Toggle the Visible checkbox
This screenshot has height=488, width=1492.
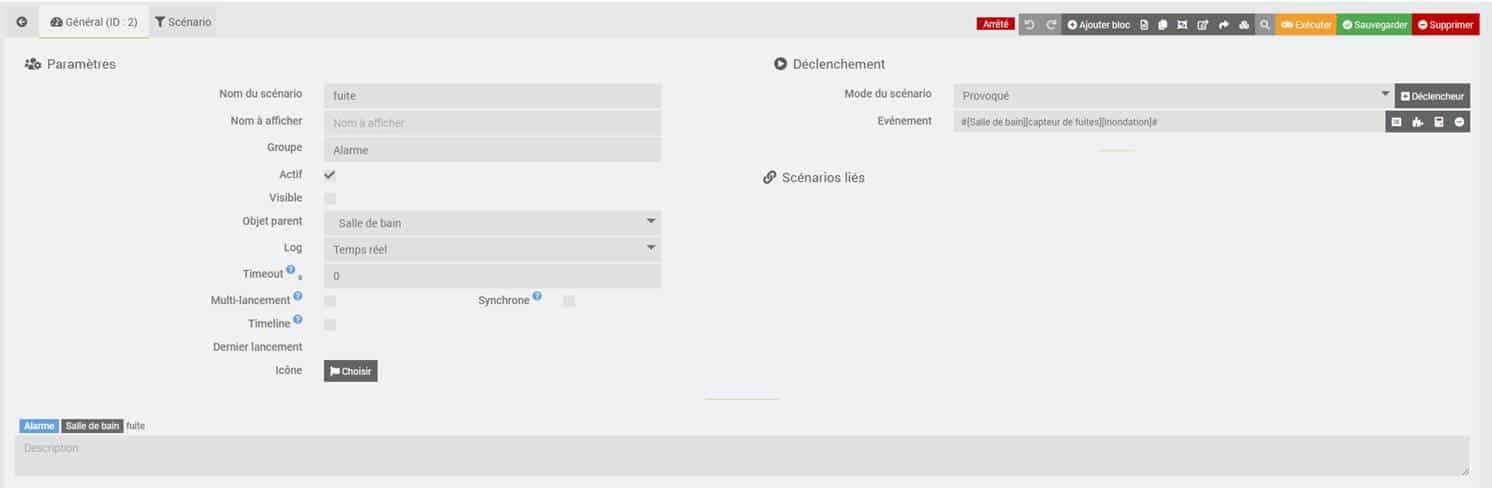[330, 198]
